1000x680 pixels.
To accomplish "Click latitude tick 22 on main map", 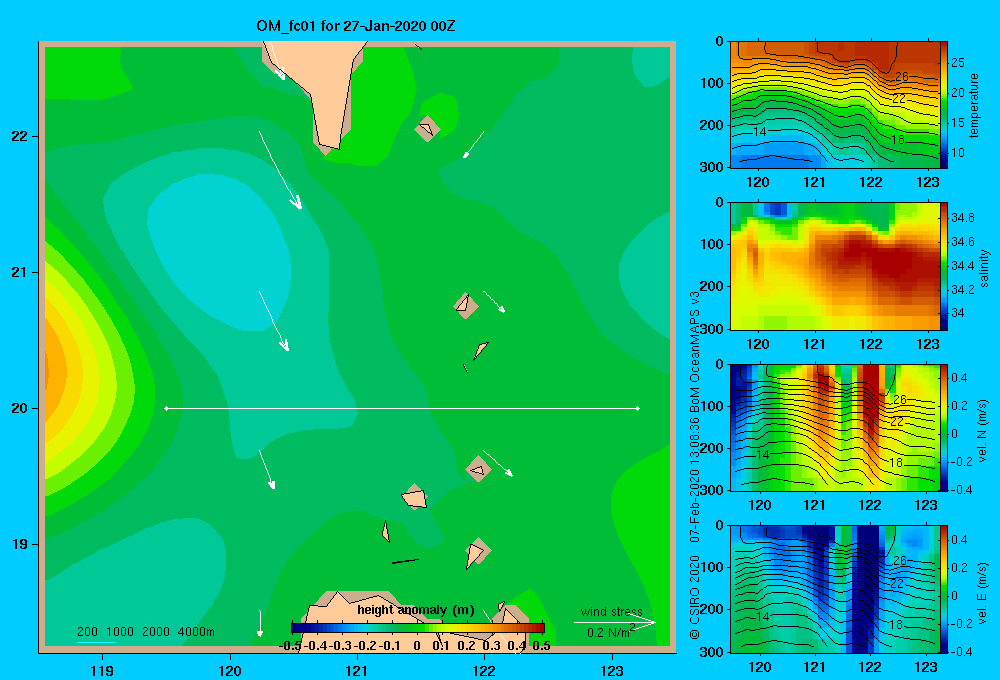I will [x=20, y=136].
